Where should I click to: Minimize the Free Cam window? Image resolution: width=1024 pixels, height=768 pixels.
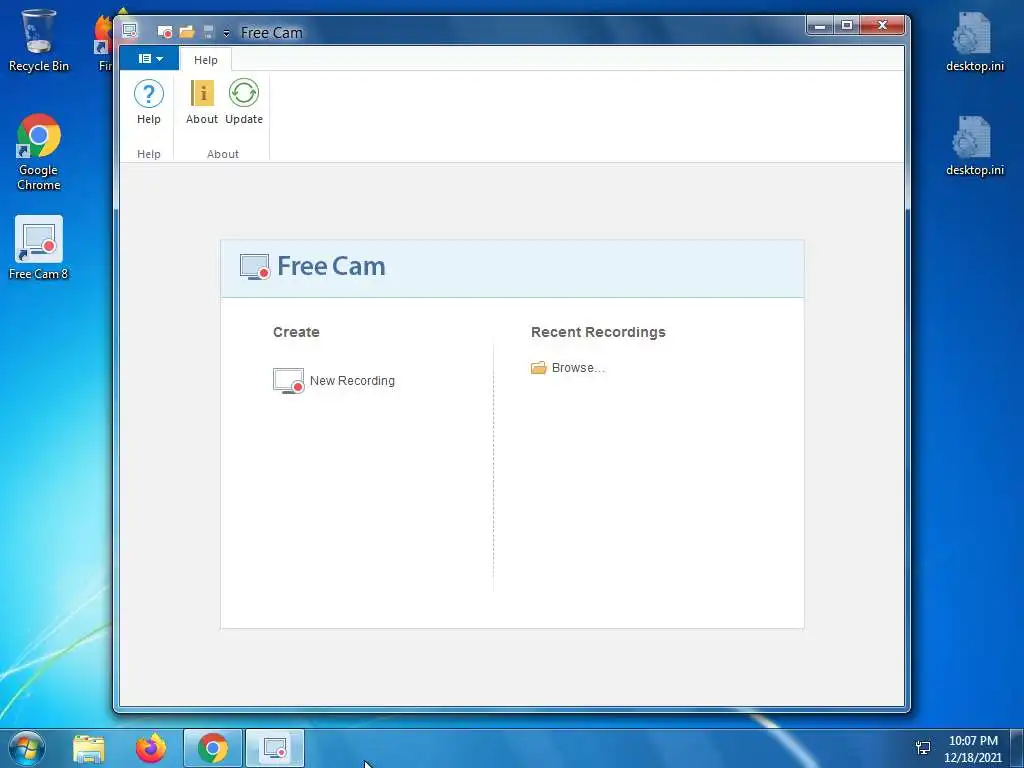(x=820, y=25)
